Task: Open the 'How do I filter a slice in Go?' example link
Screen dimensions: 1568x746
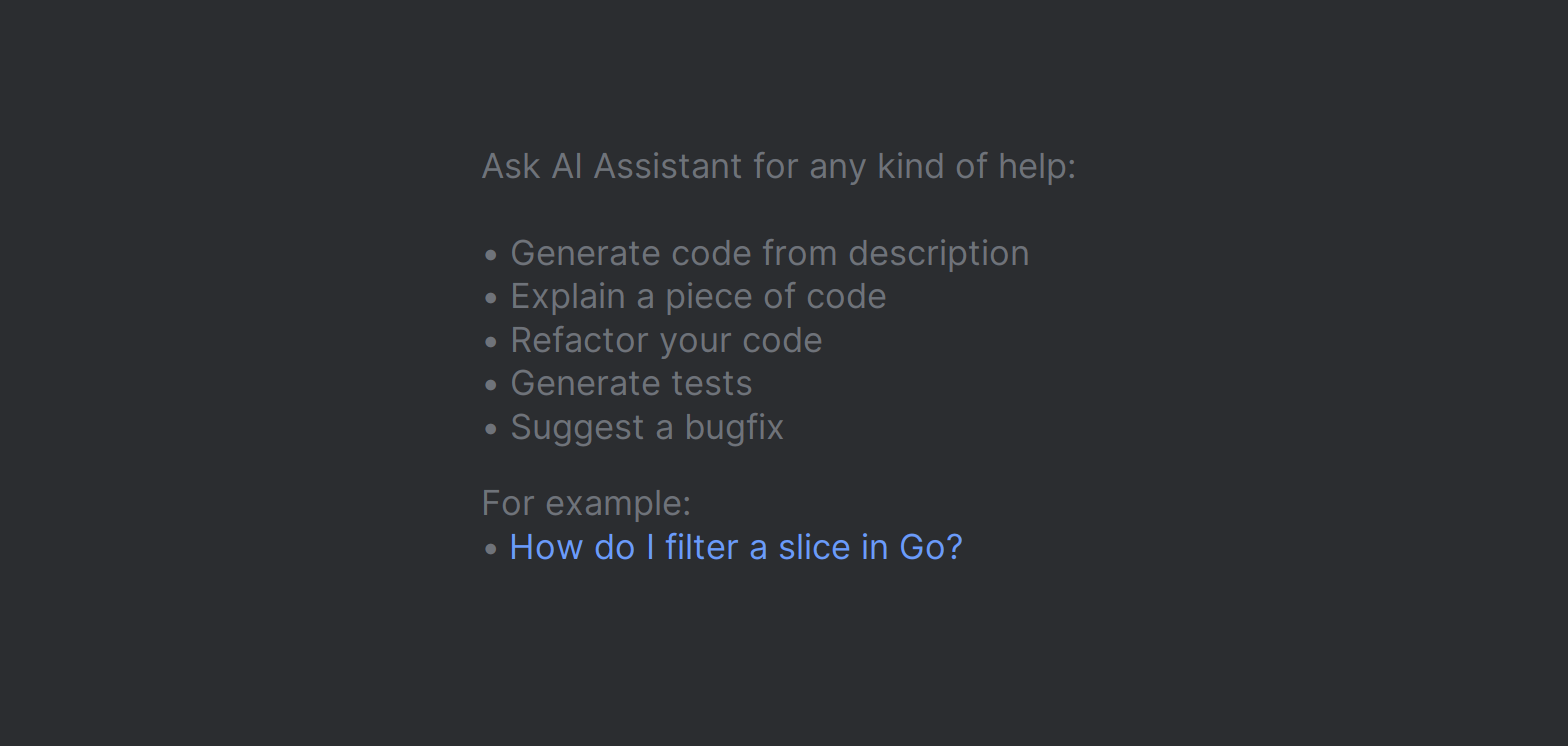Action: (x=736, y=548)
